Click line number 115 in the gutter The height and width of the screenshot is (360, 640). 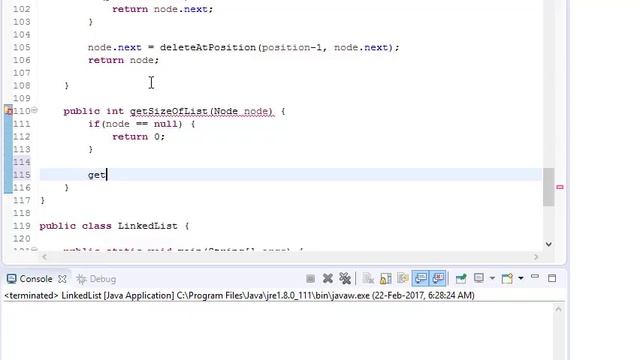[22, 175]
